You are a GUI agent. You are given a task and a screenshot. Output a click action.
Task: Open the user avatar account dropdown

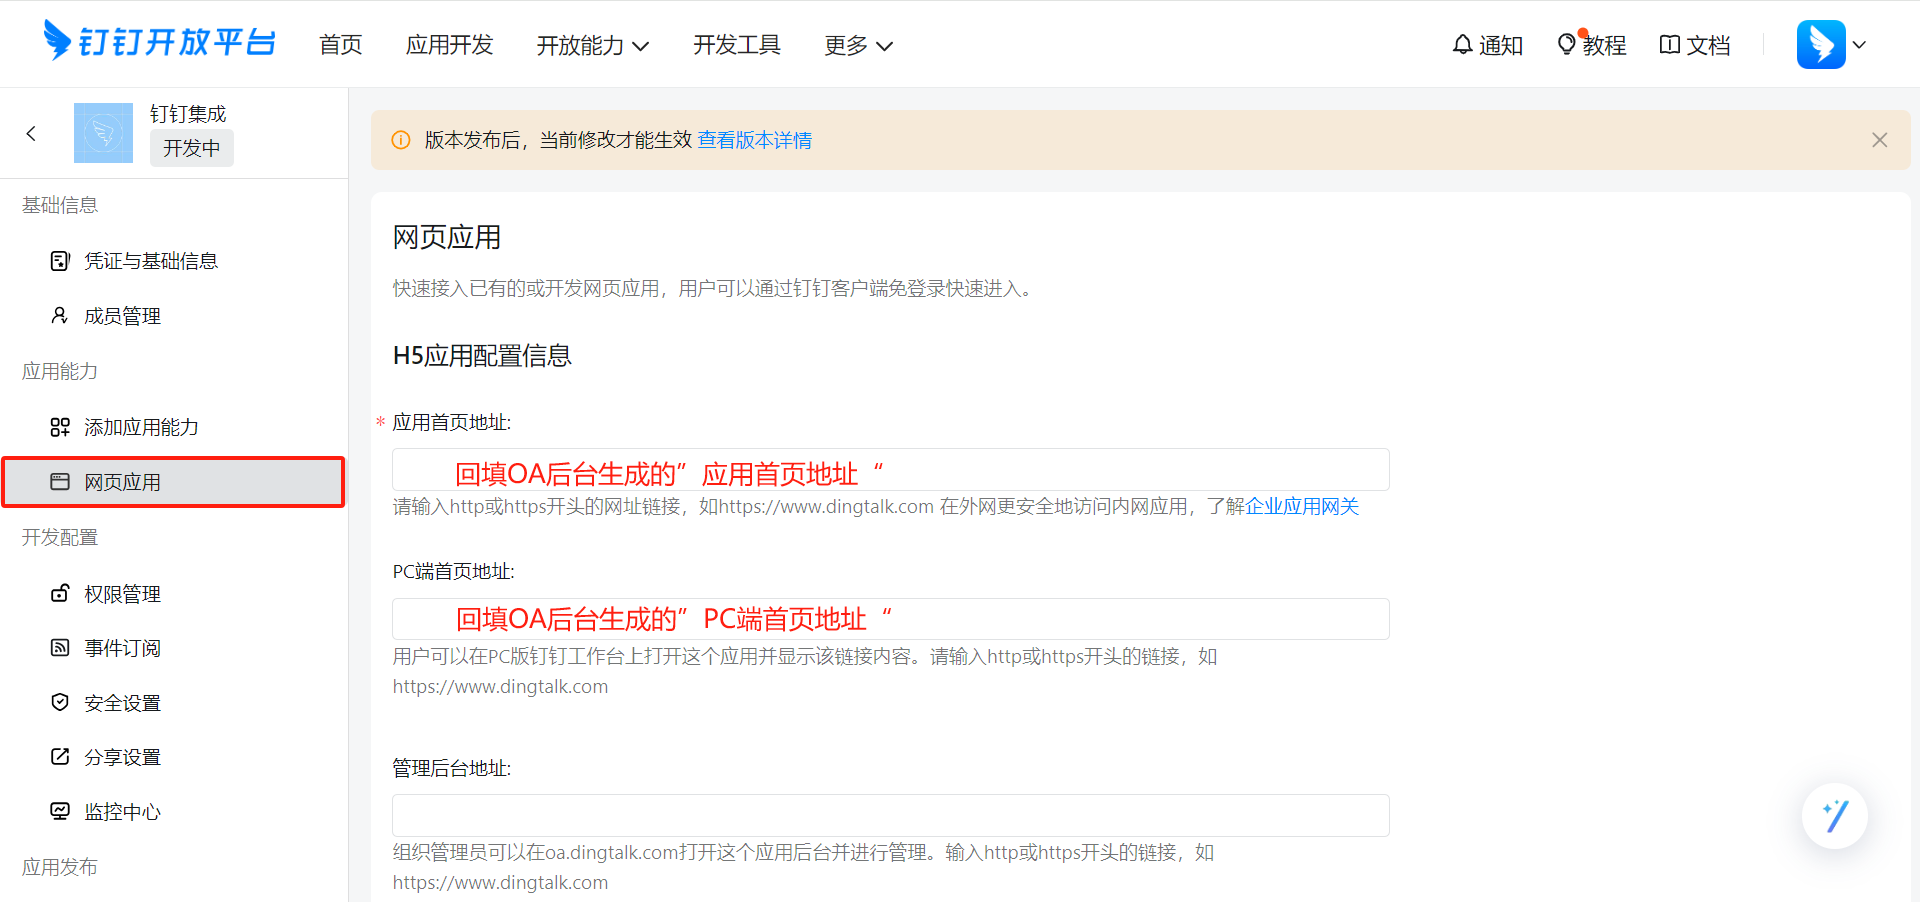pyautogui.click(x=1831, y=45)
